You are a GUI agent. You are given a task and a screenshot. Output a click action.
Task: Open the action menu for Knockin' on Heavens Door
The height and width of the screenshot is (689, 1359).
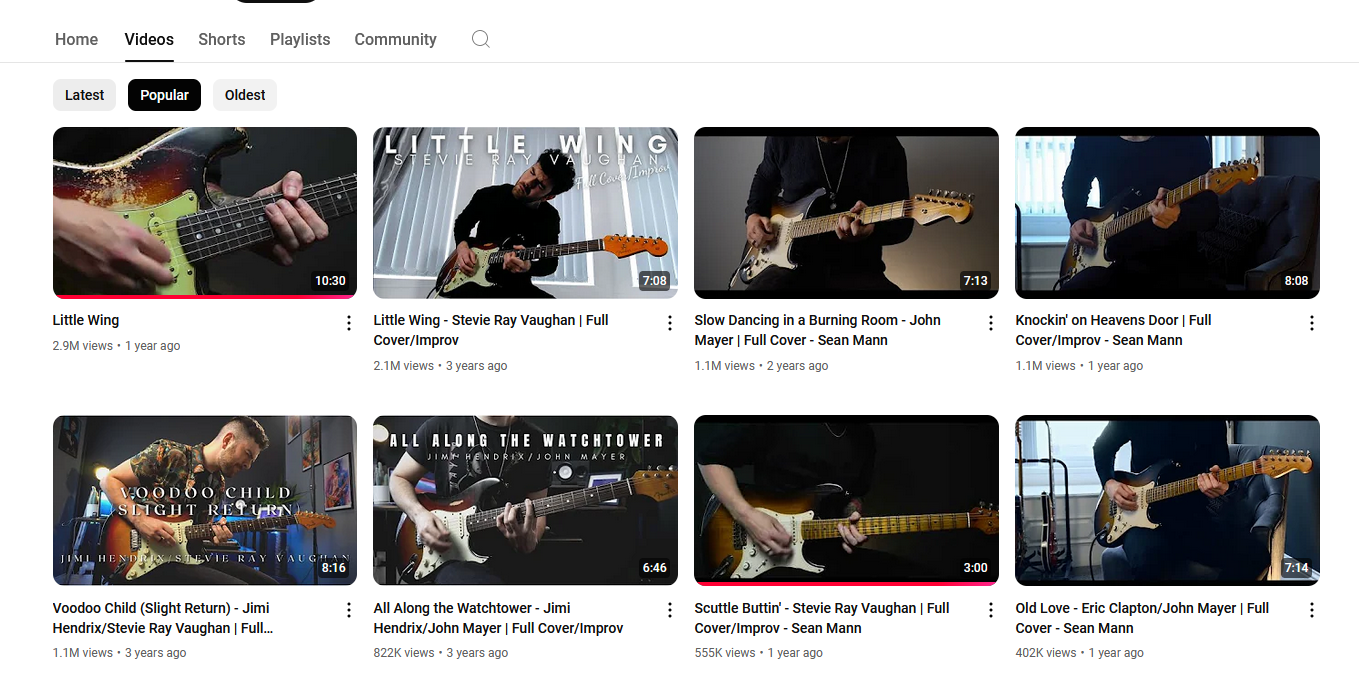pos(1312,323)
